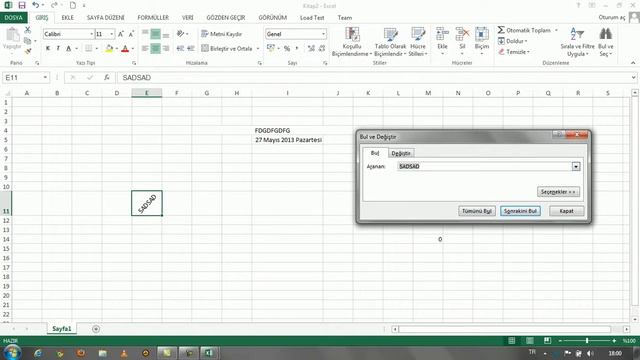Switch to the EKLE ribbon tab
640x360 pixels.
(68, 18)
